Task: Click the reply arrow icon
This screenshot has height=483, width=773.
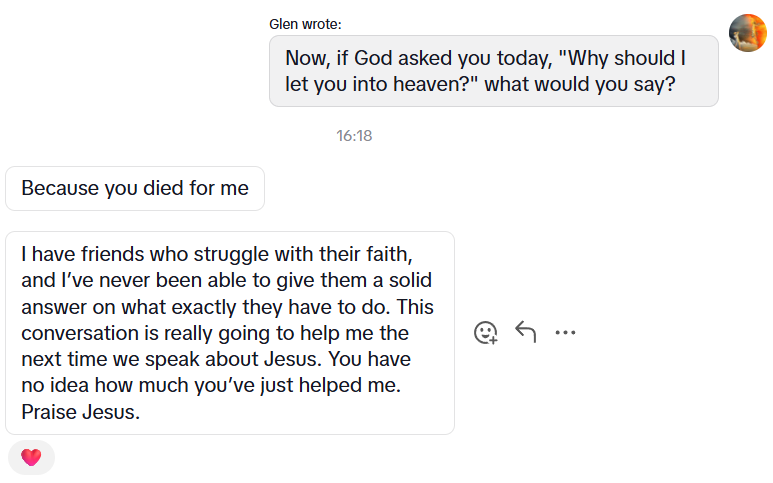Action: (x=526, y=332)
